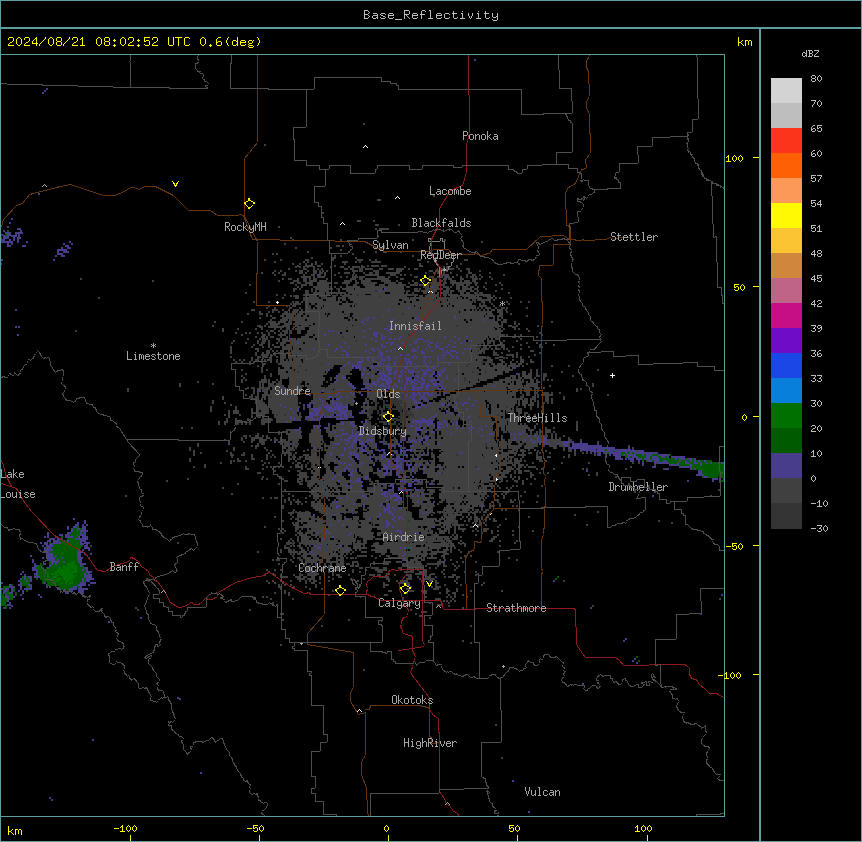The image size is (862, 842).
Task: Click the Sundre town label
Action: [x=292, y=391]
